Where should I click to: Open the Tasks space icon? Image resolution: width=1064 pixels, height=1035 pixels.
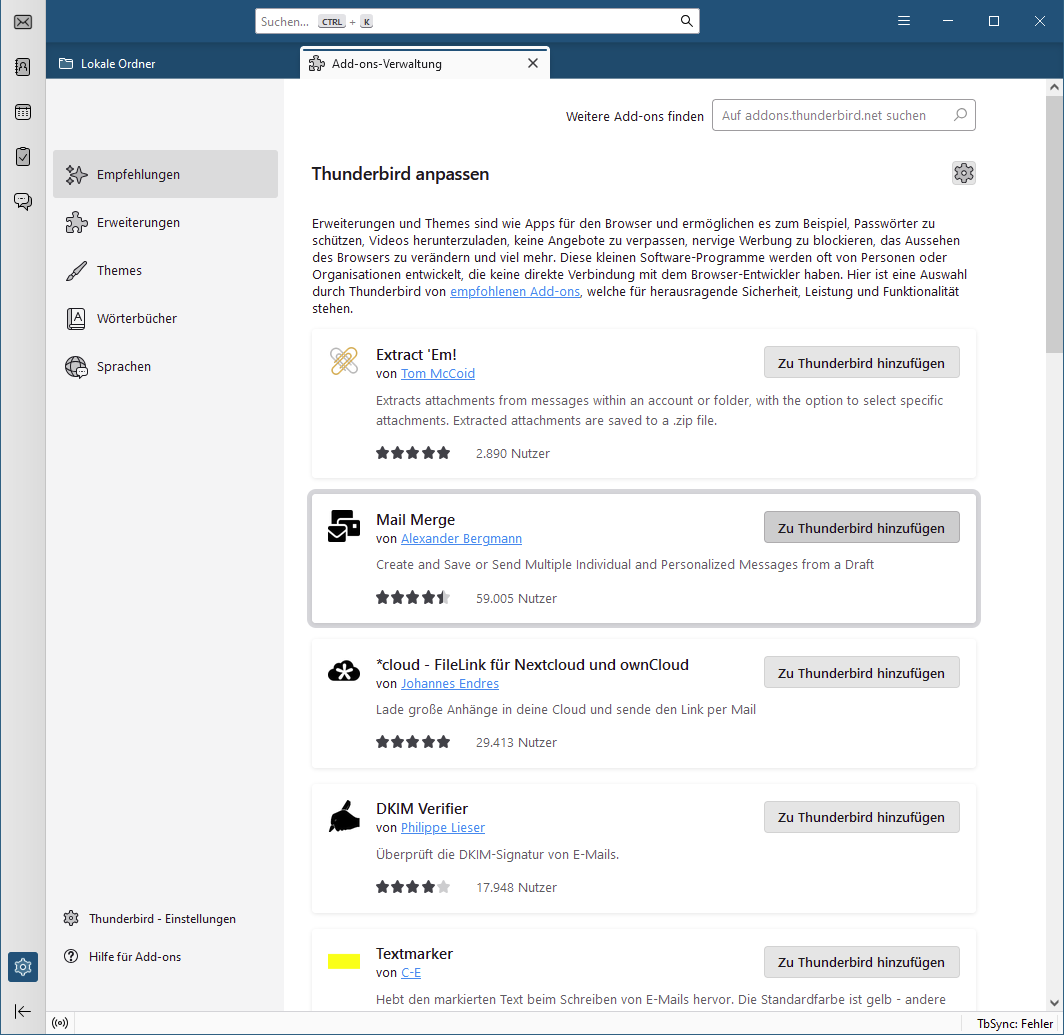click(x=22, y=157)
